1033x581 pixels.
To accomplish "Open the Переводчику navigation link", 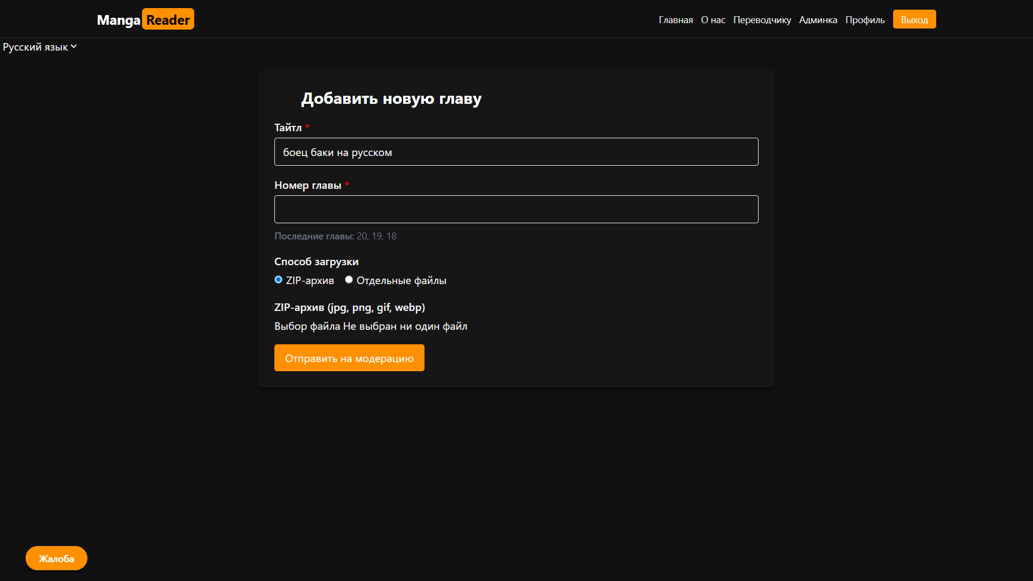I will pyautogui.click(x=762, y=20).
